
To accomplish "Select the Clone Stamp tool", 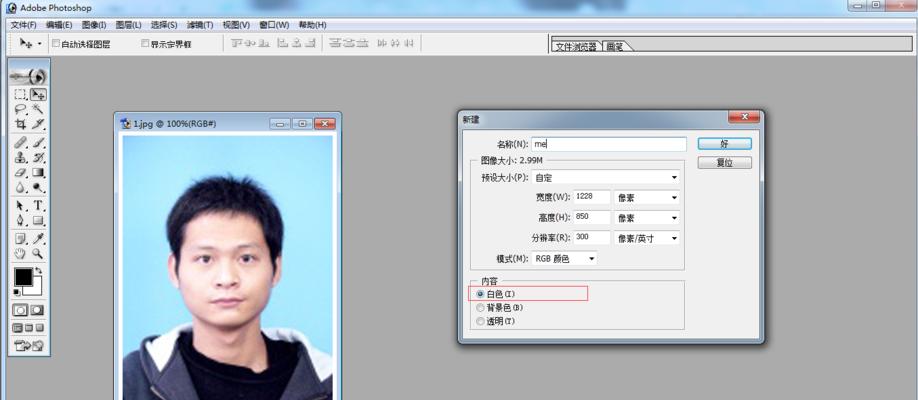I will [21, 158].
